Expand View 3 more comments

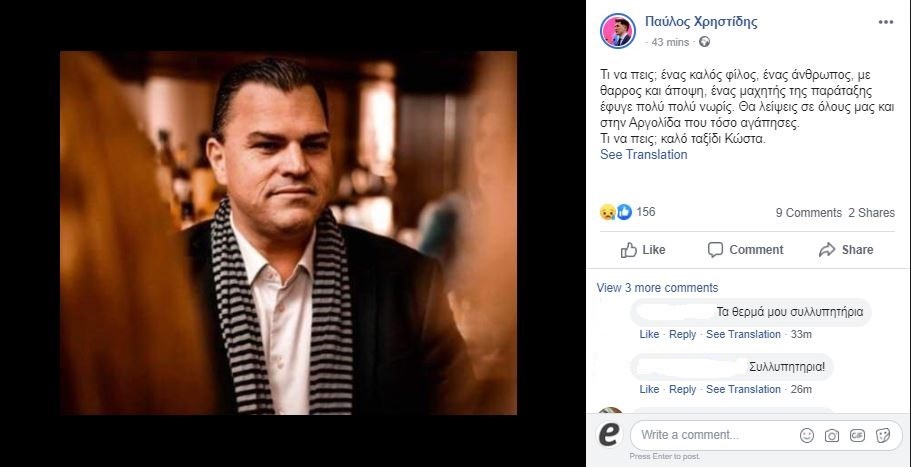657,288
